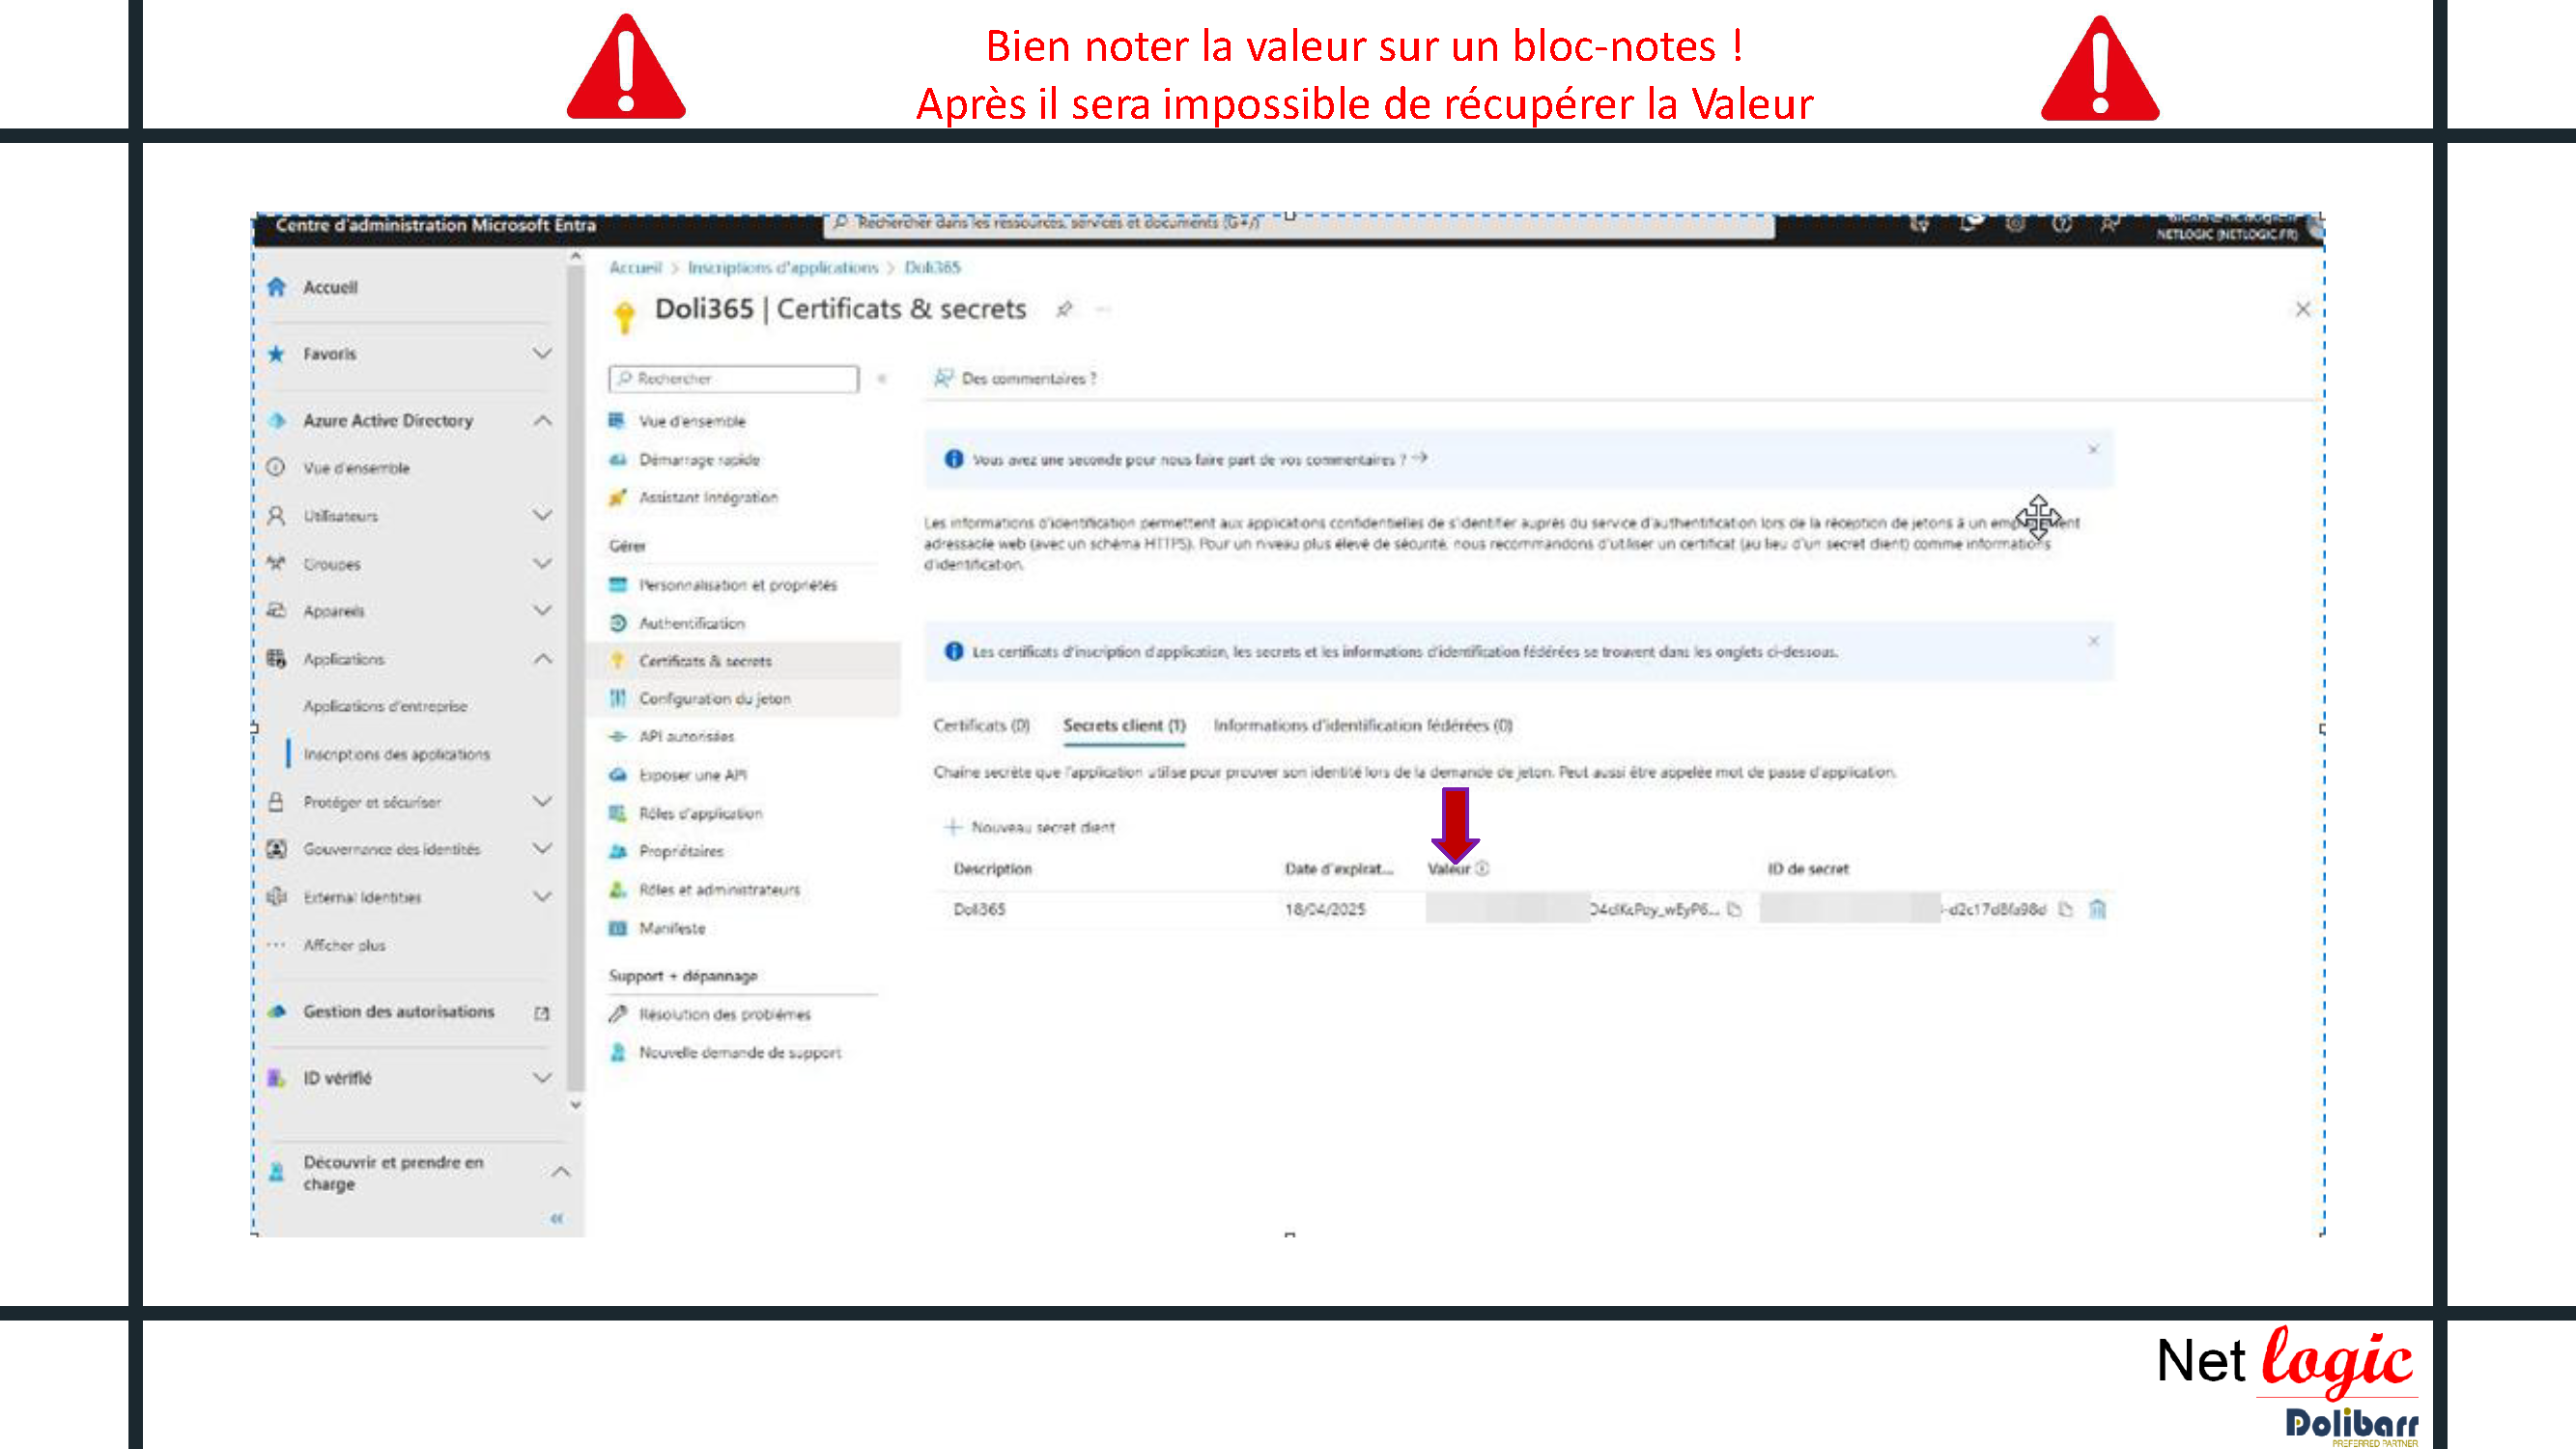Click the Rechercher menu search field
This screenshot has width=2576, height=1449.
pos(735,378)
